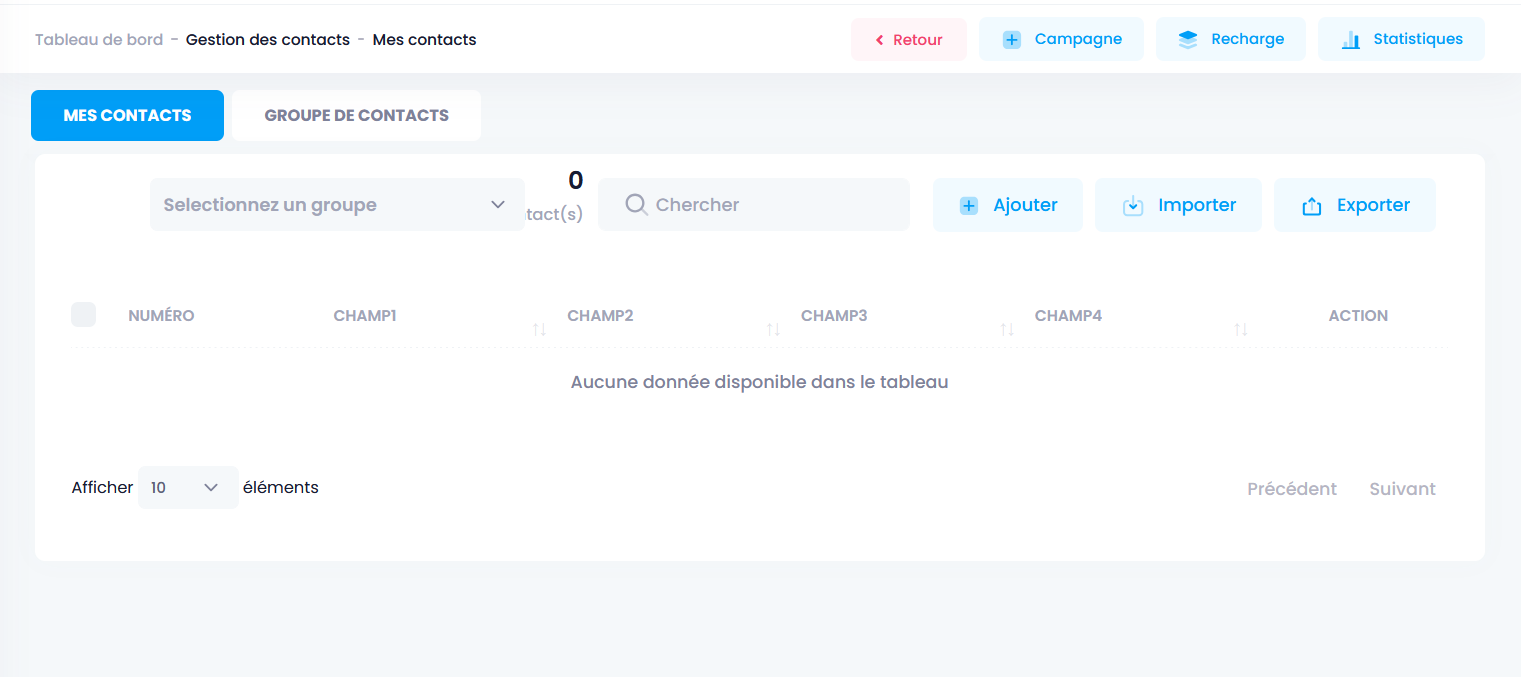
Task: Click the Suivant pagination button
Action: (x=1402, y=489)
